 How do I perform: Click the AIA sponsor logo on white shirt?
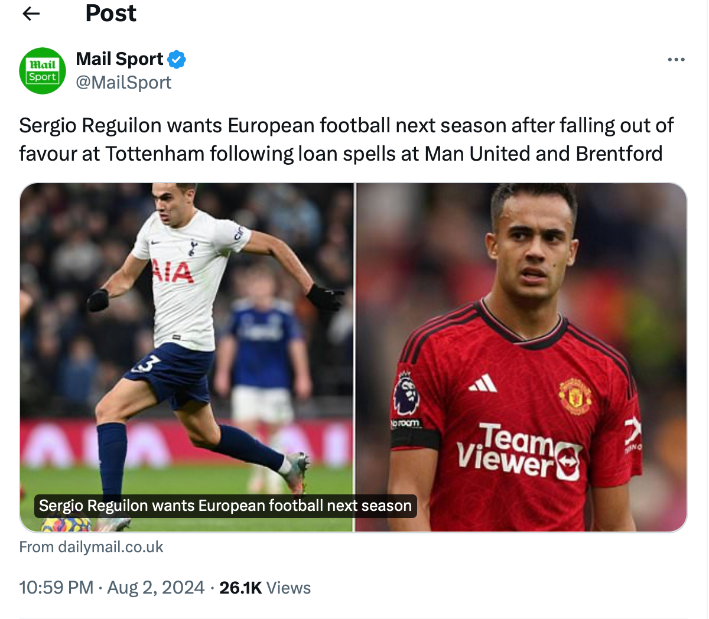(172, 271)
